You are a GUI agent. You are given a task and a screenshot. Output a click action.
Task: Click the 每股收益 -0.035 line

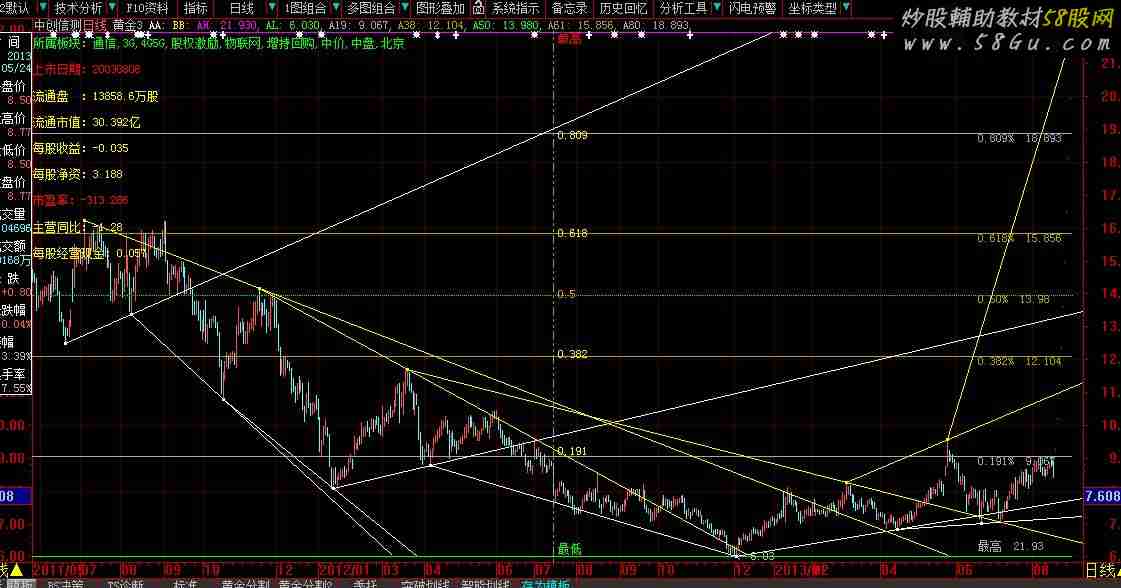click(81, 148)
